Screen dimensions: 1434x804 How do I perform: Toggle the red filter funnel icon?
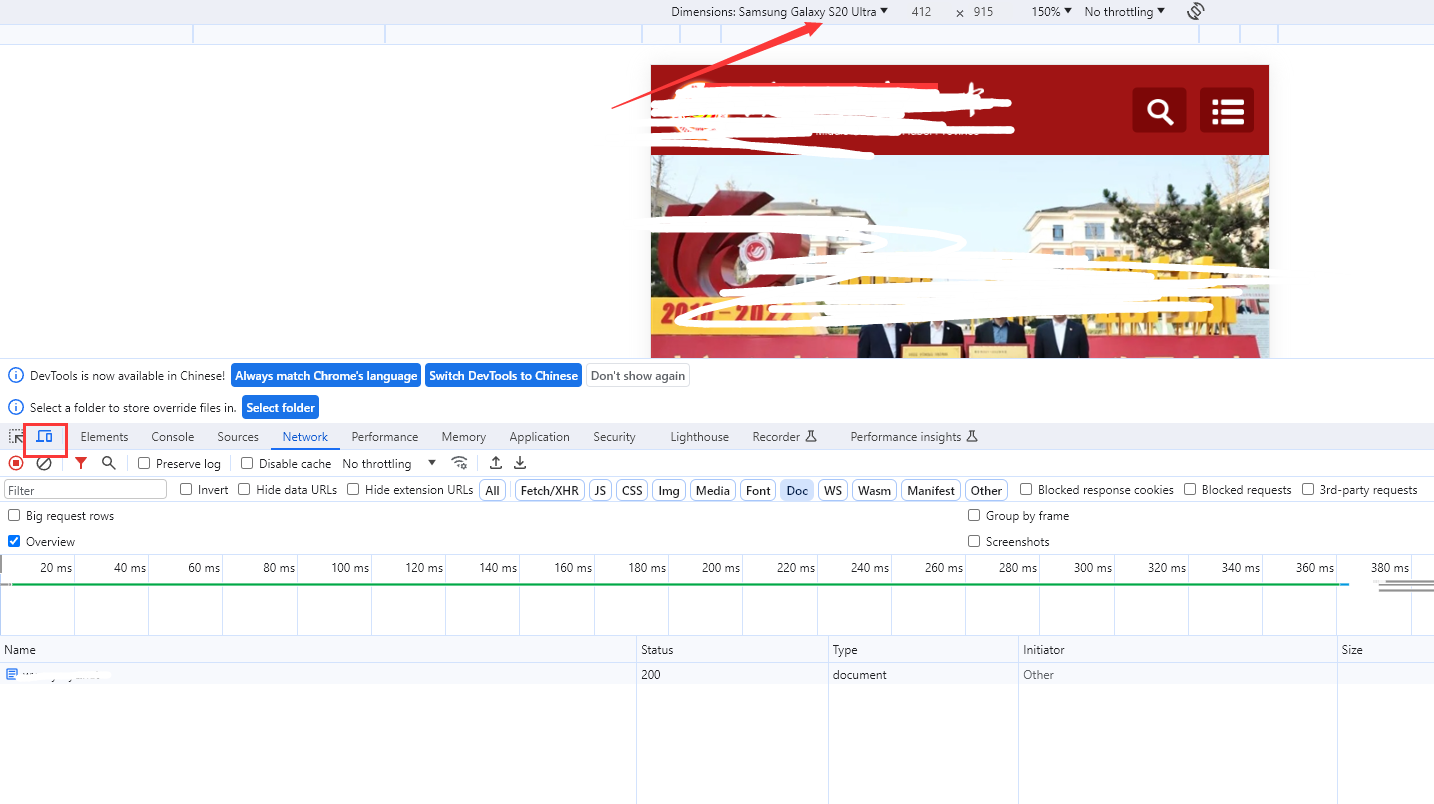tap(81, 463)
